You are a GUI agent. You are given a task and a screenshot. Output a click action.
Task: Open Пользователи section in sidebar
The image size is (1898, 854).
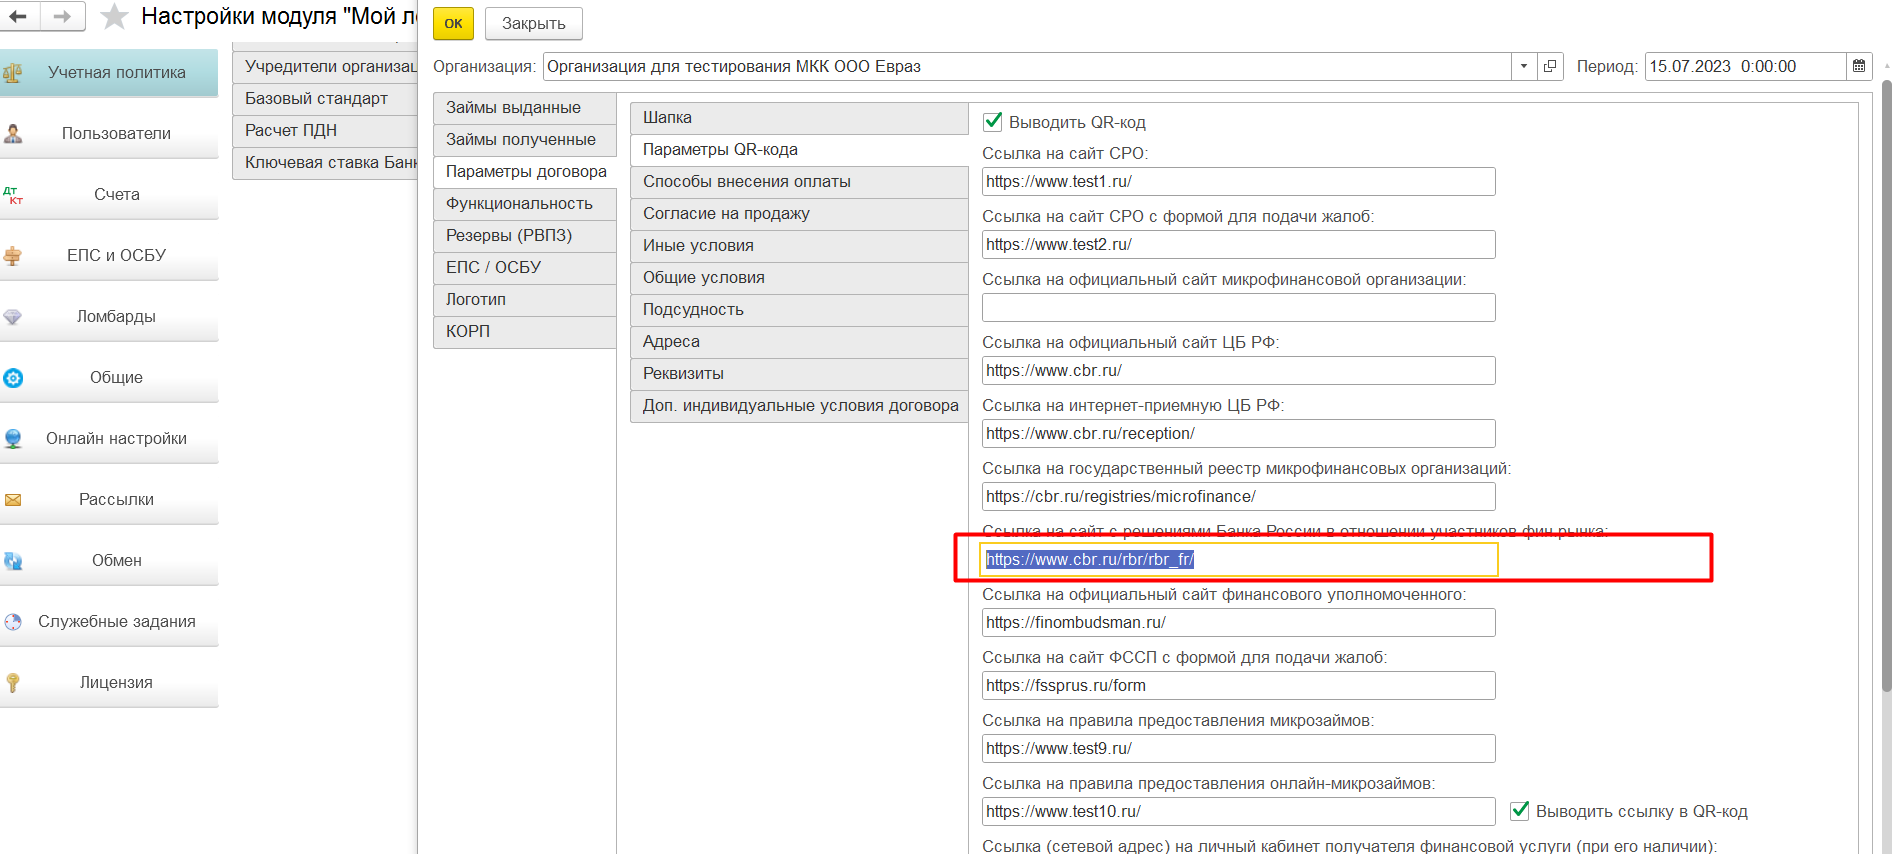click(109, 134)
